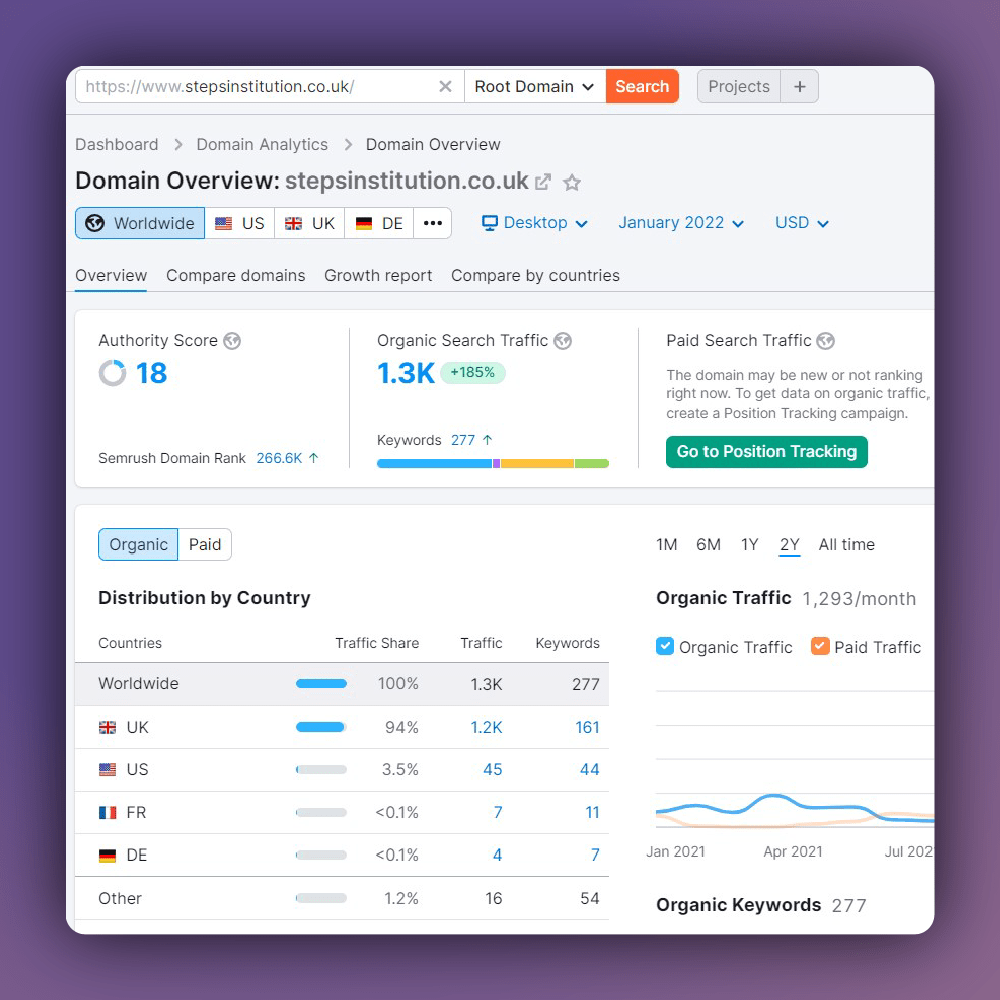The height and width of the screenshot is (1000, 1000).
Task: Click the globe icon beside Paid Search Traffic
Action: coord(826,341)
